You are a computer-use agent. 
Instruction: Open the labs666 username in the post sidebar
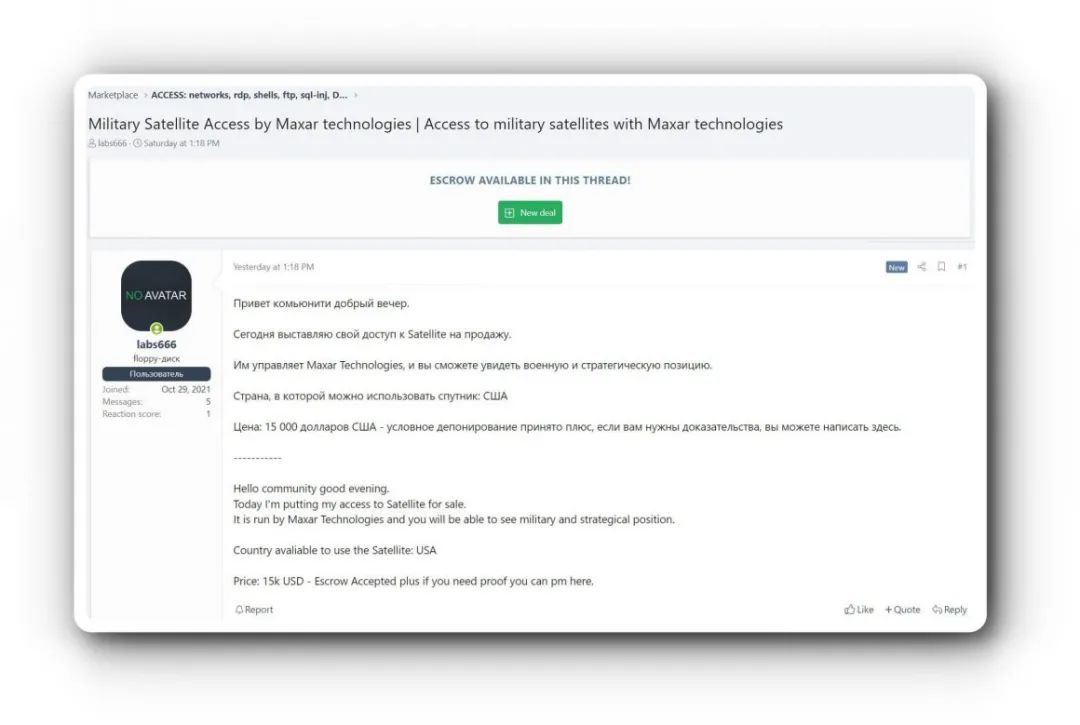[x=156, y=344]
